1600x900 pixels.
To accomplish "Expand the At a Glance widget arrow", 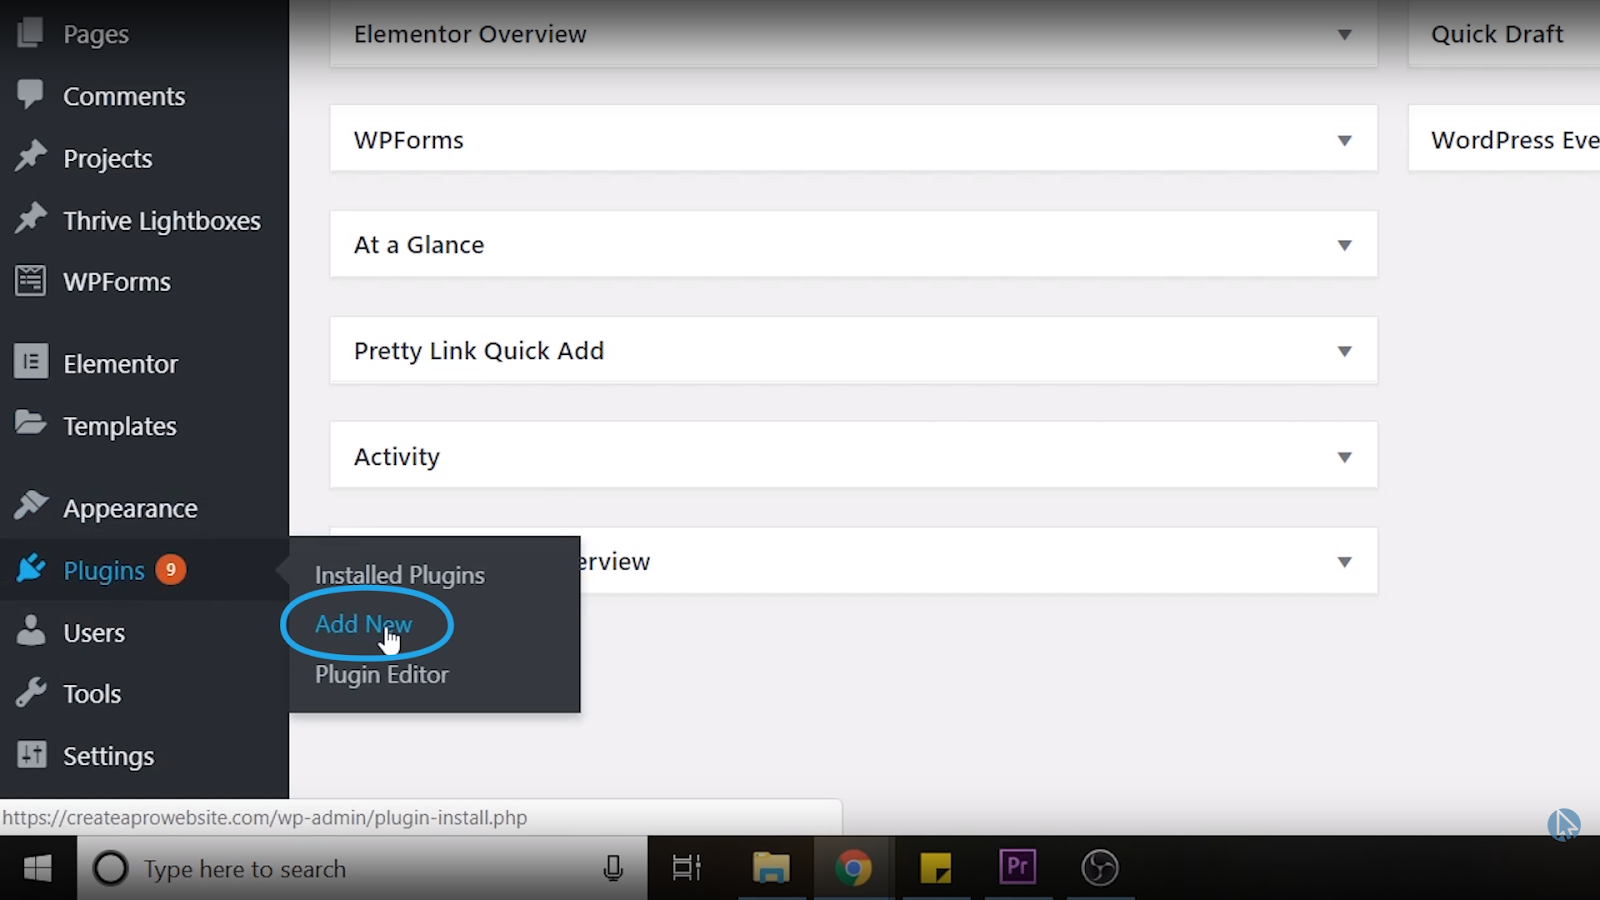I will [1345, 246].
